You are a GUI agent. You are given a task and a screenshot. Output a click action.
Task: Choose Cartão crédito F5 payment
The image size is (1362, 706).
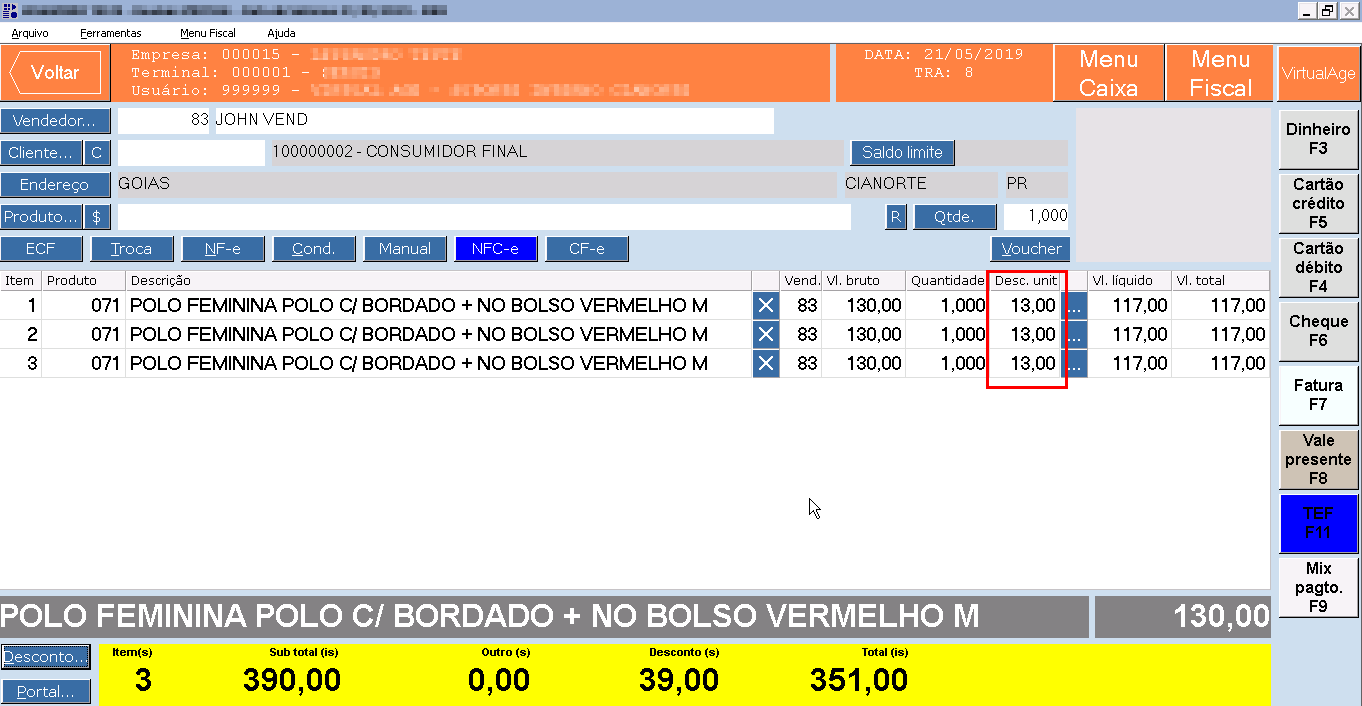pos(1318,204)
